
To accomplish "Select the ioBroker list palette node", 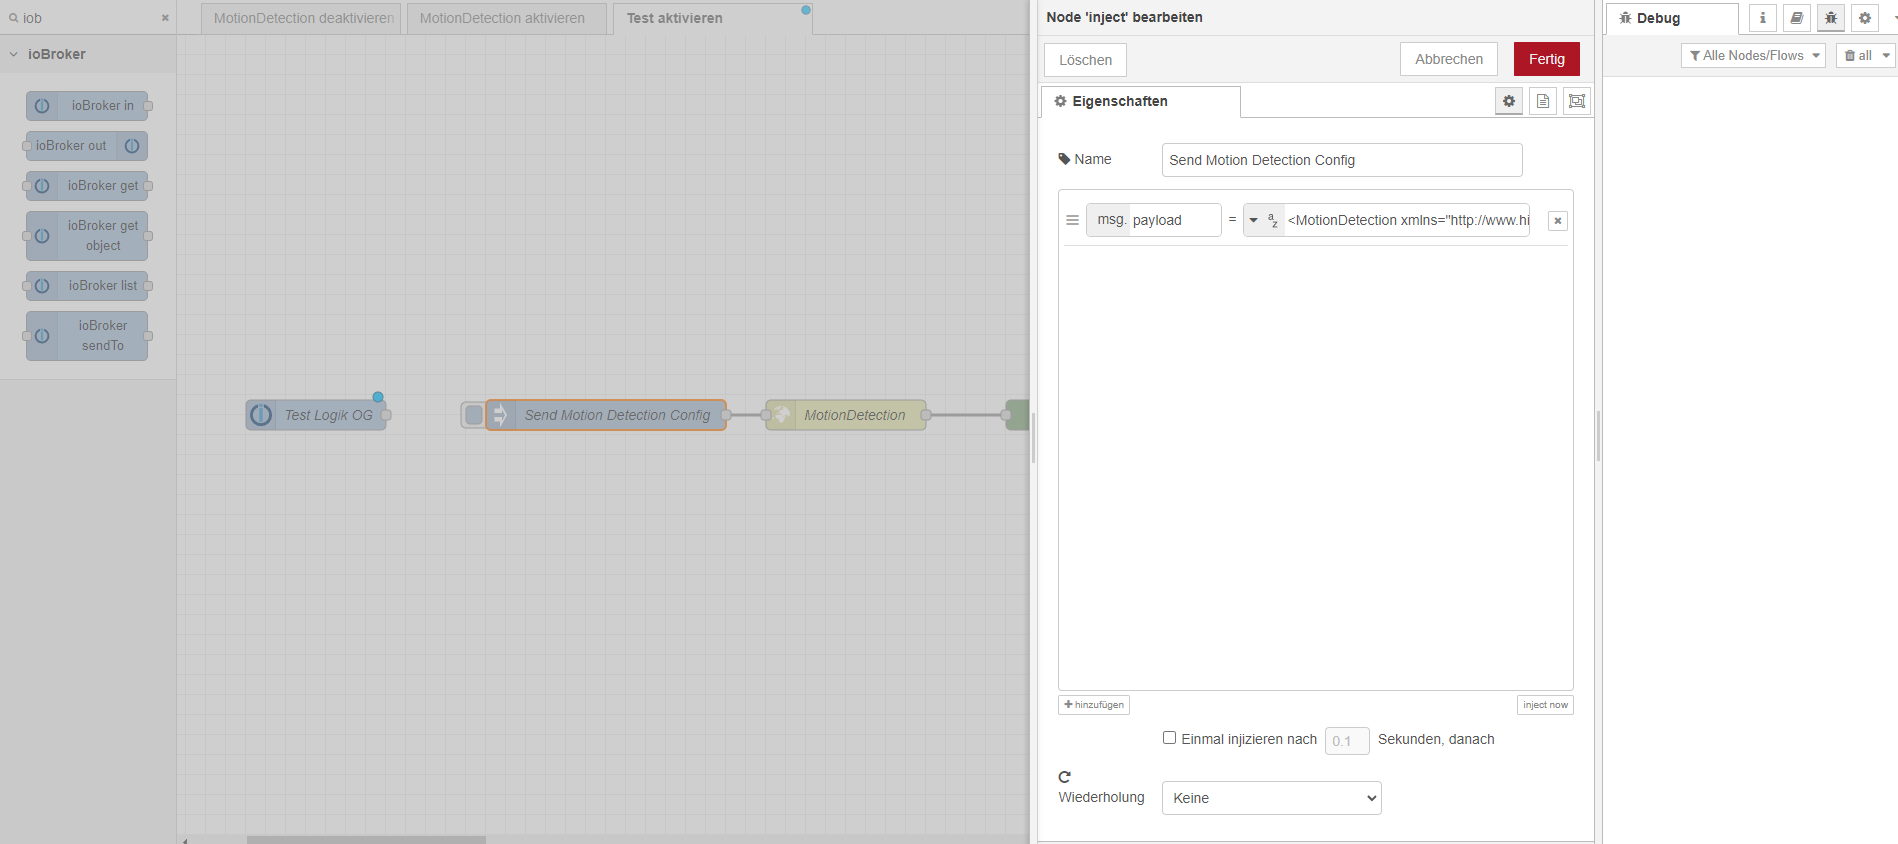I will tap(87, 286).
